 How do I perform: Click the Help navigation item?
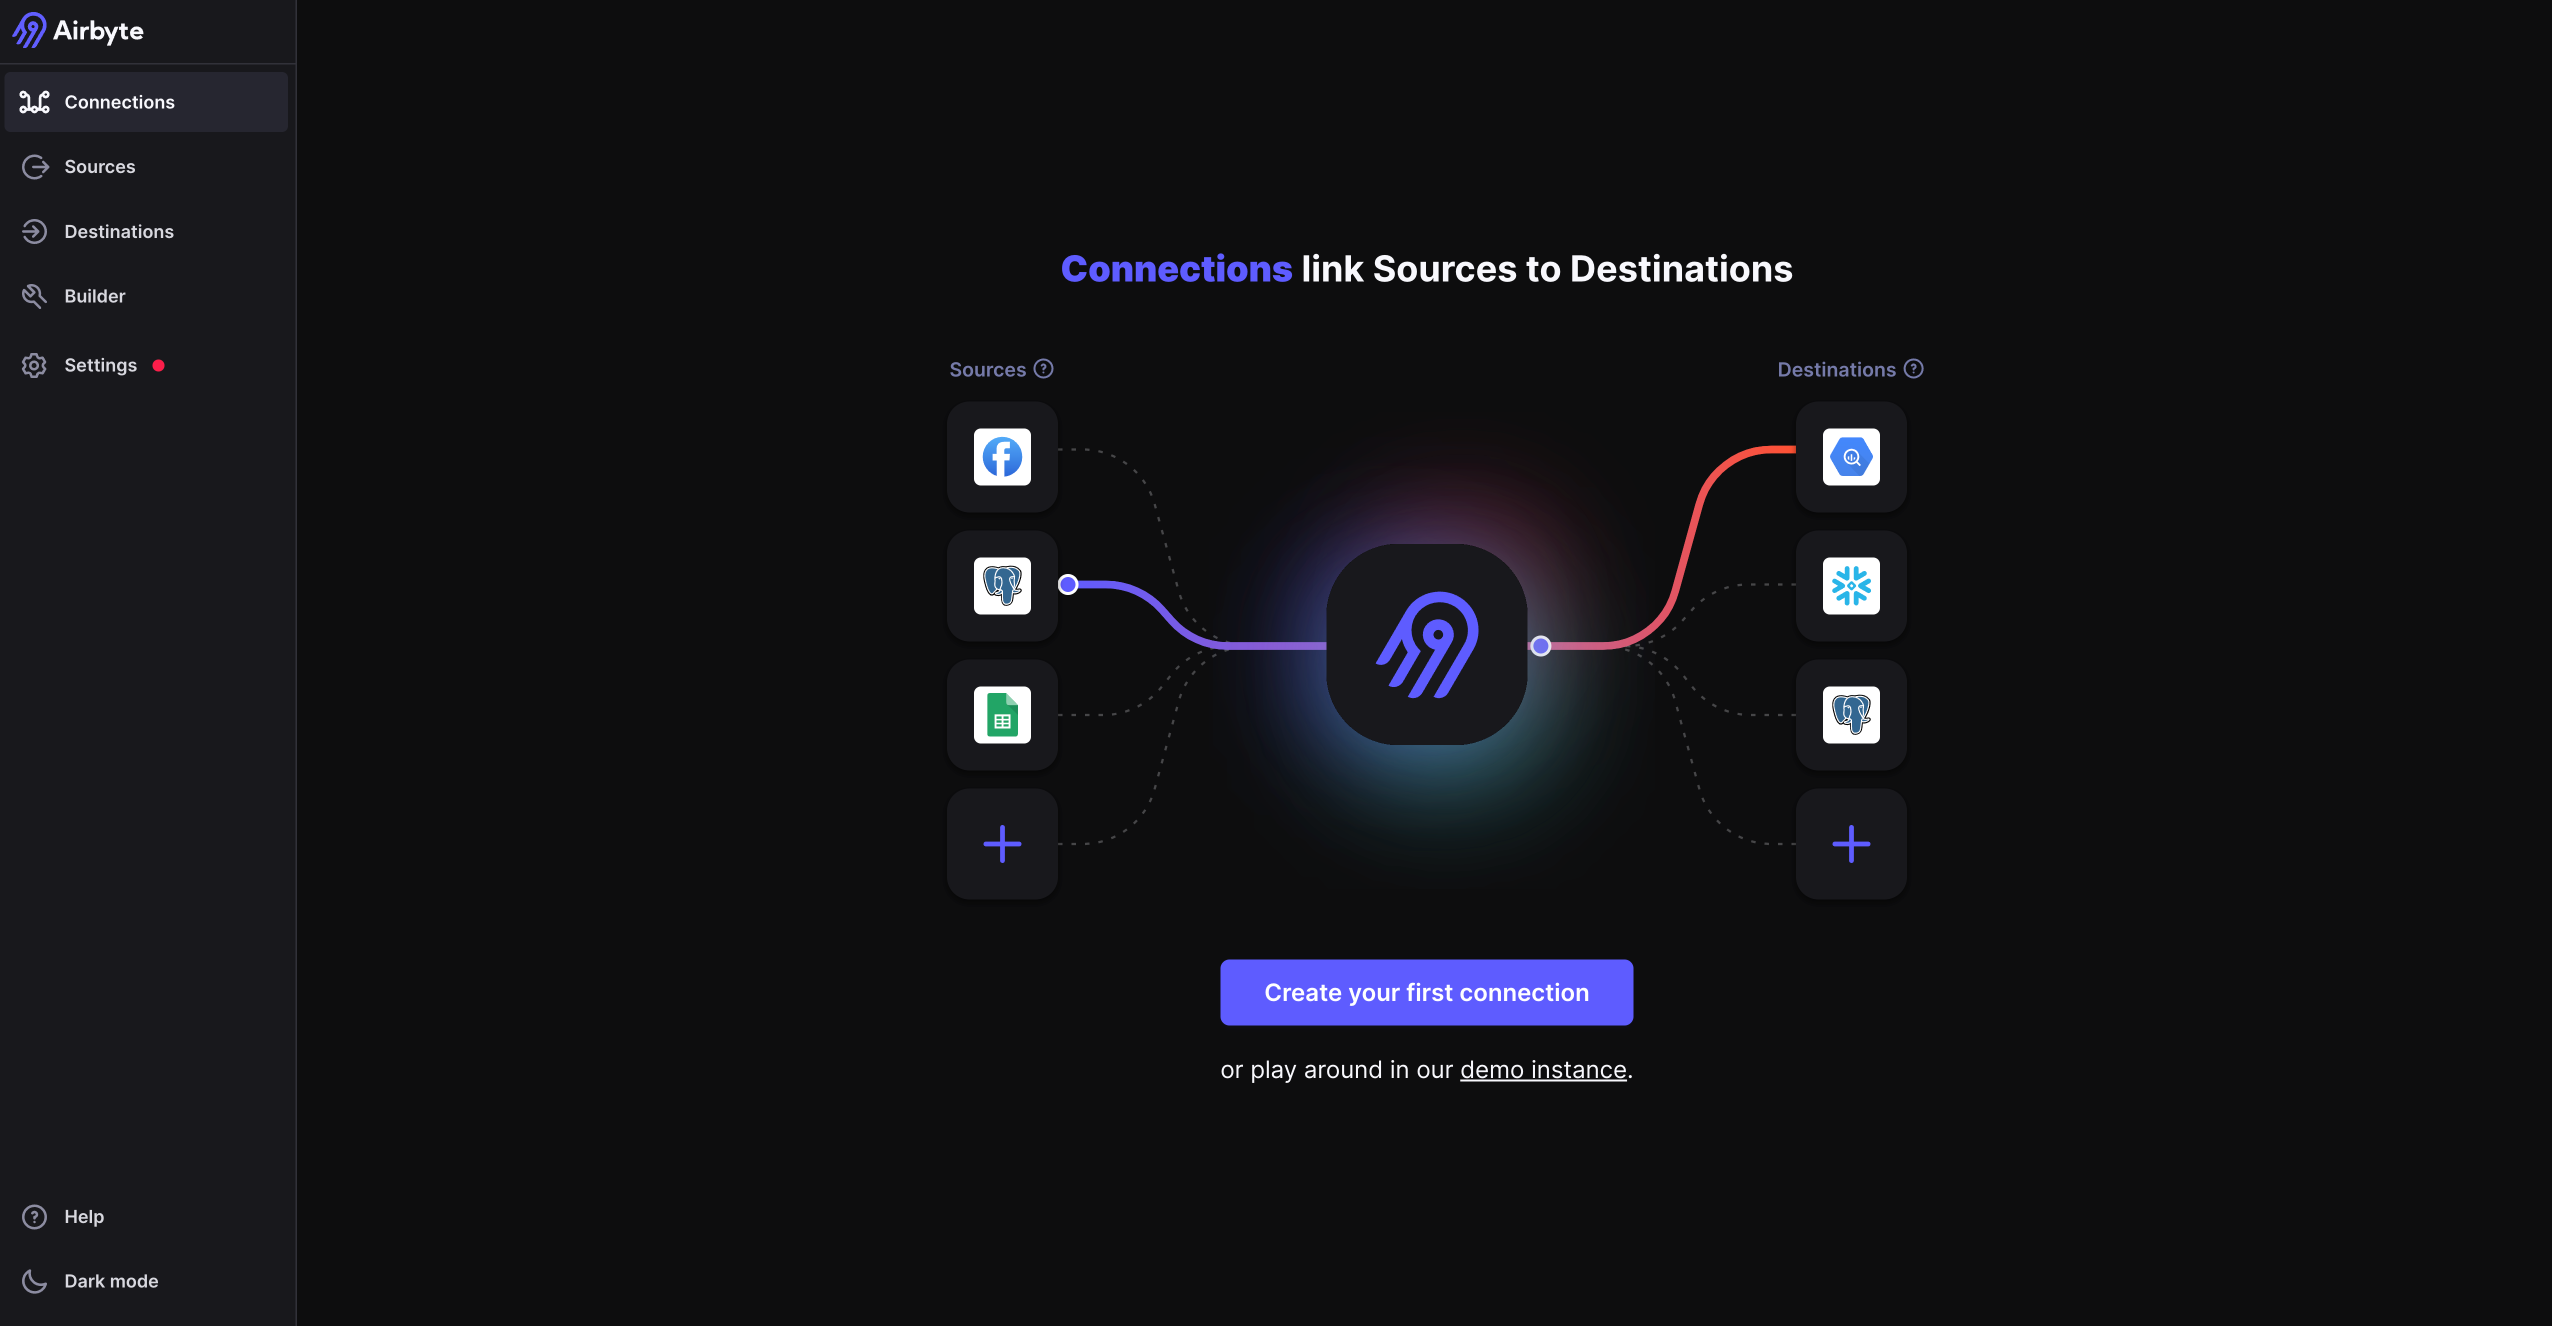[84, 1216]
